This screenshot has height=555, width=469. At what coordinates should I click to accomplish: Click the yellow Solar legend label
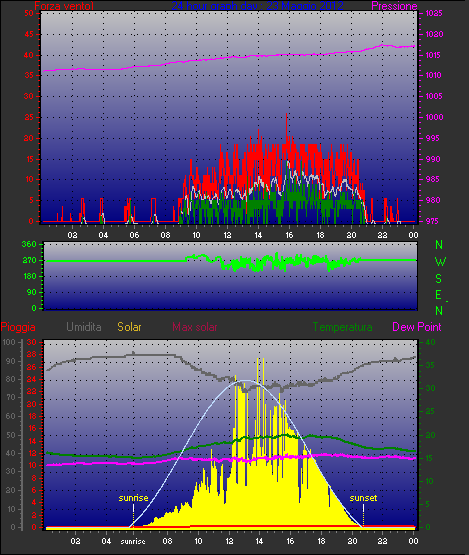[x=129, y=327]
